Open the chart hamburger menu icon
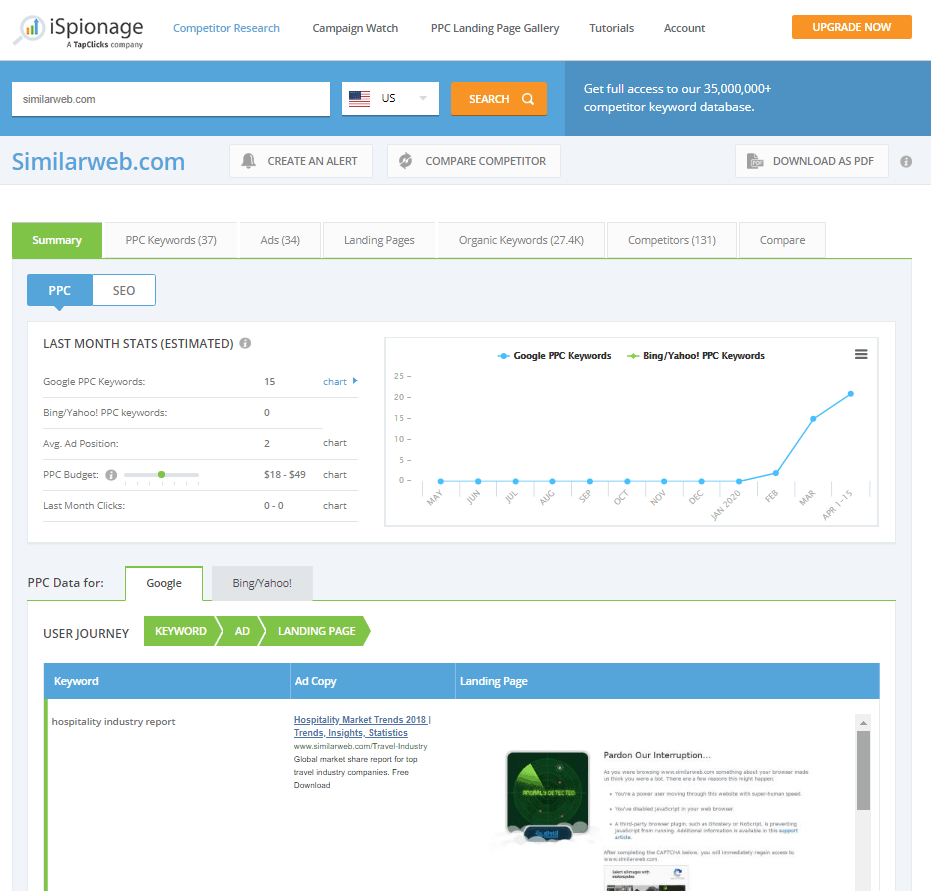Viewport: 931px width, 891px height. coord(861,354)
